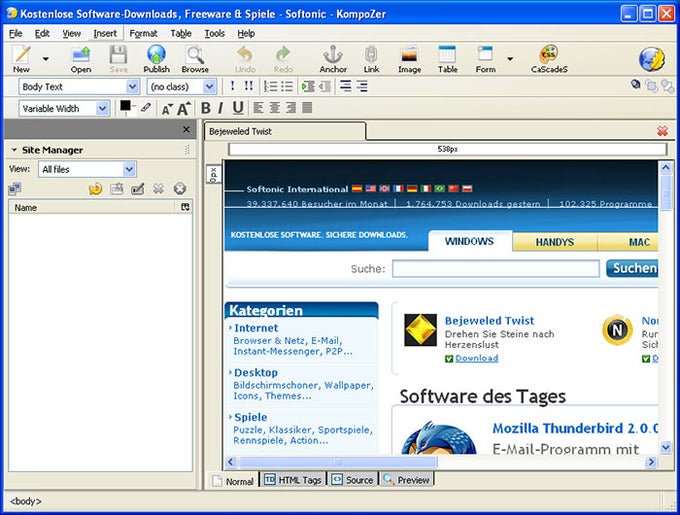Screen dimensions: 680x515
Task: Open the Tools menu
Action: [x=215, y=33]
